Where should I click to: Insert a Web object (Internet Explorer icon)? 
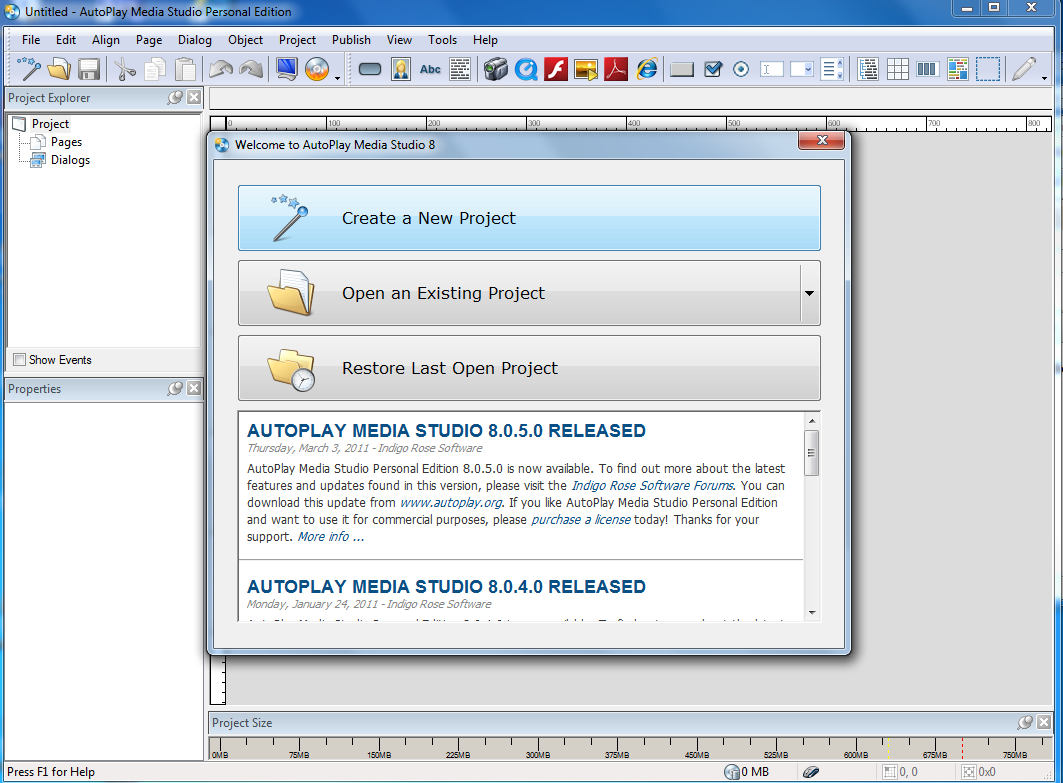[x=647, y=69]
